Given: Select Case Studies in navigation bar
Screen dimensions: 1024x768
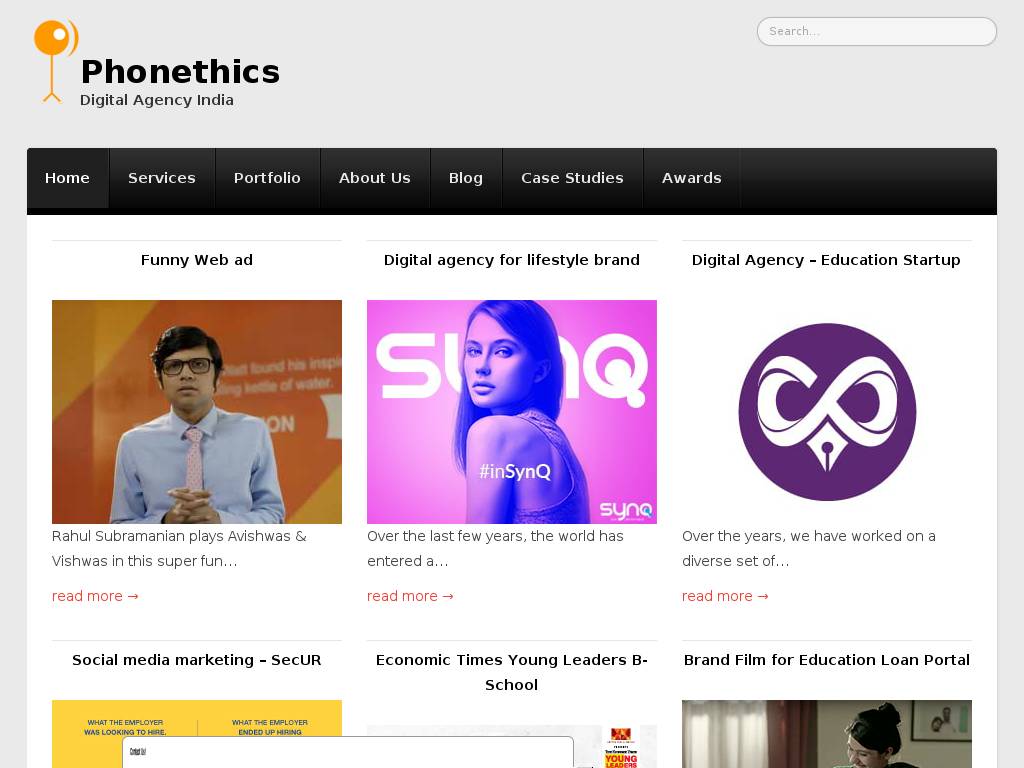Looking at the screenshot, I should [x=572, y=178].
